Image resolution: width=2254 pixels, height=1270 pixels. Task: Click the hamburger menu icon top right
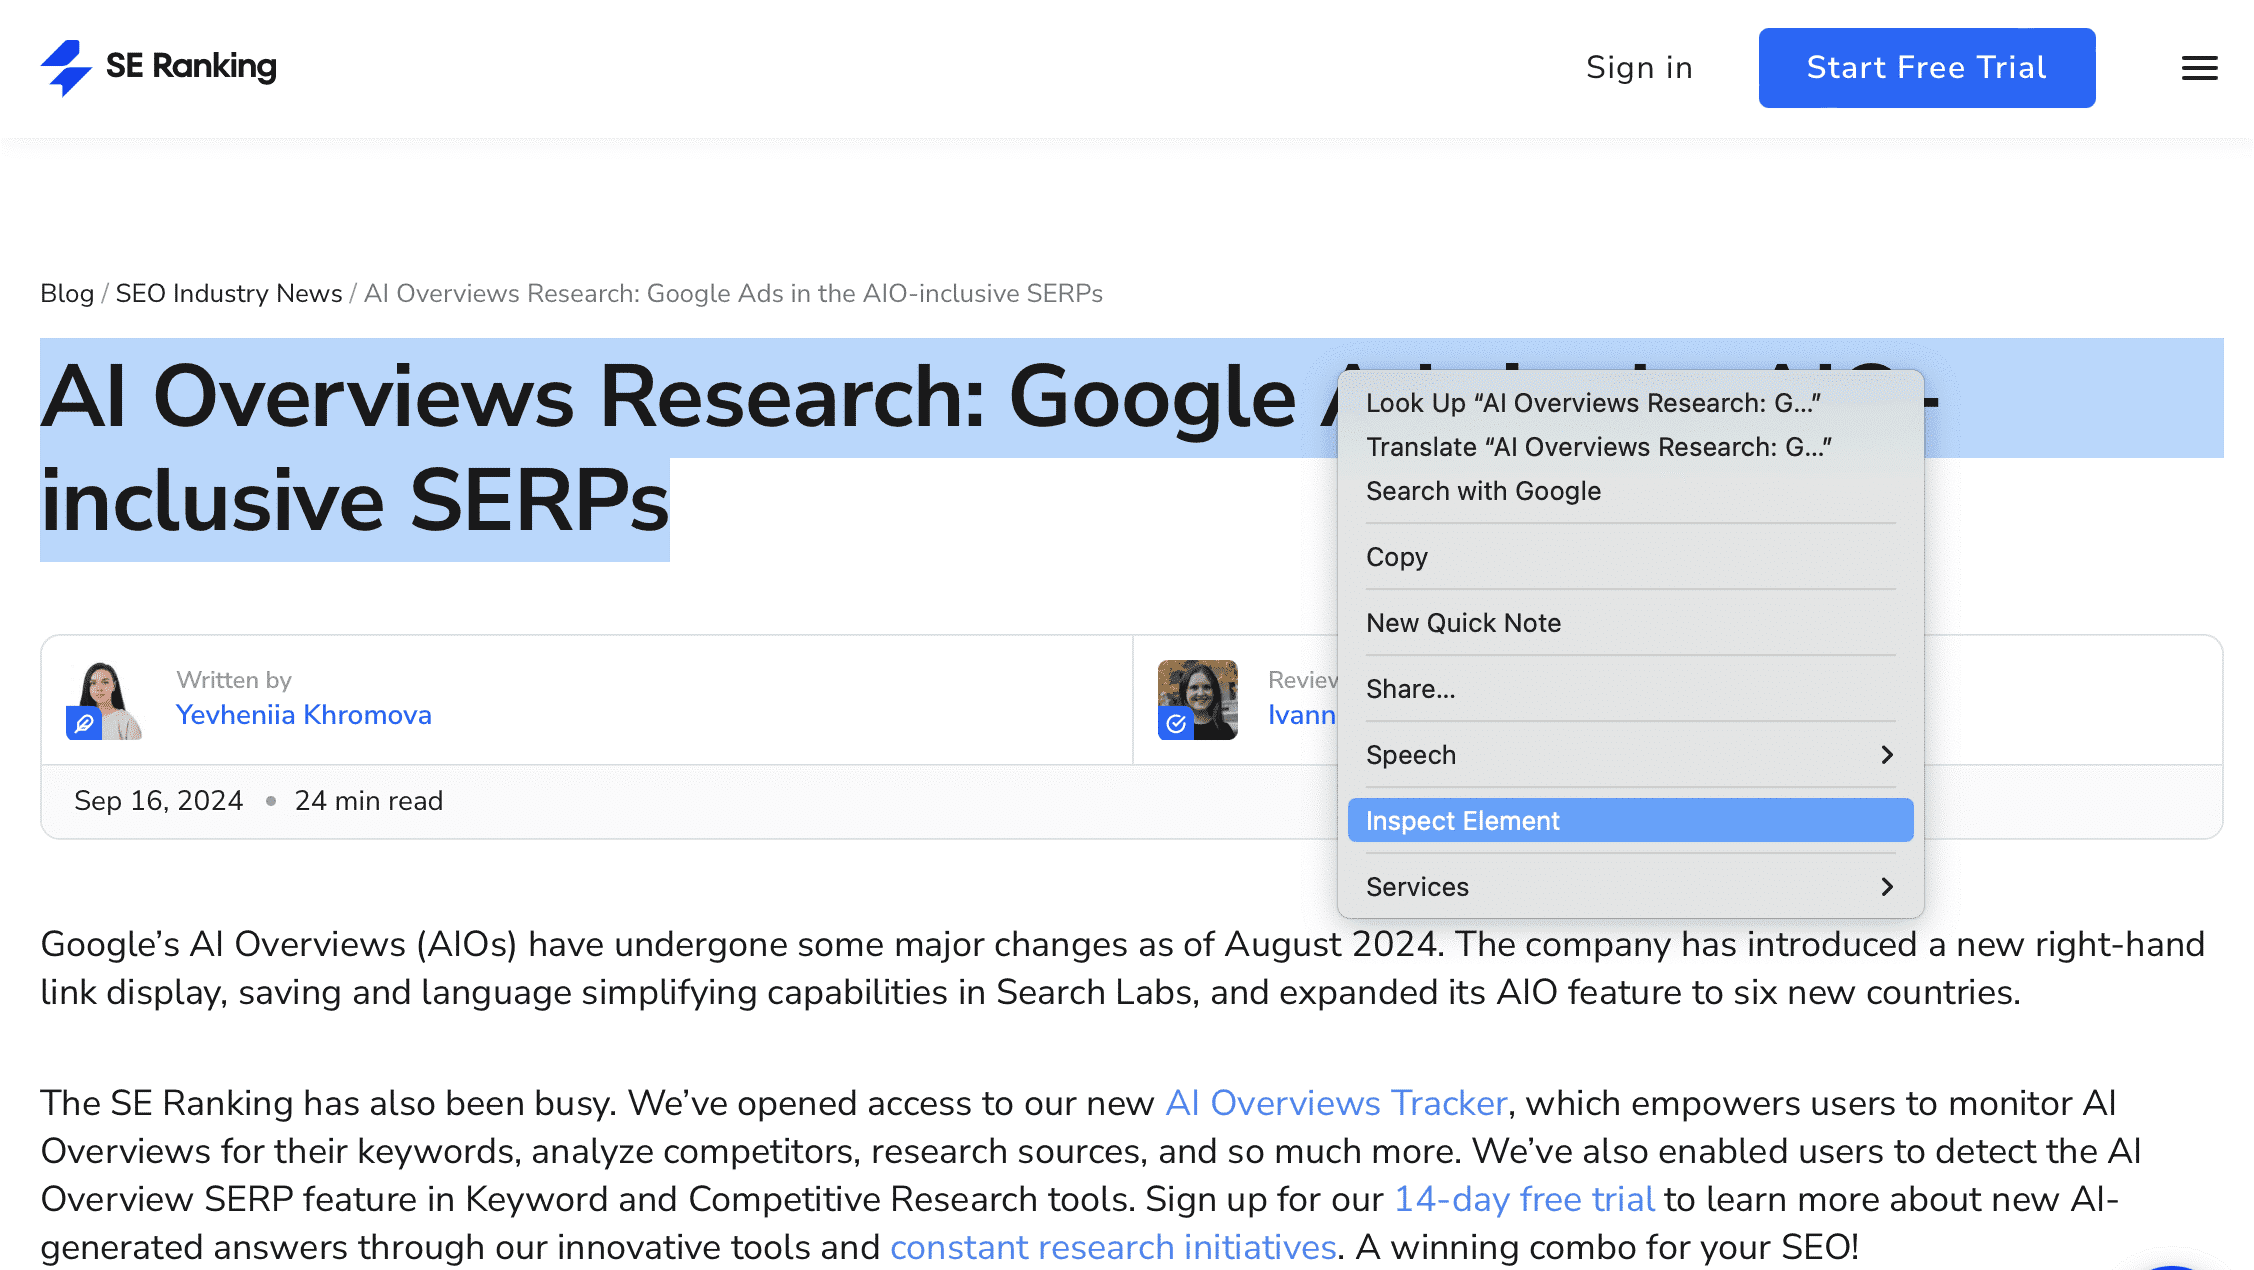point(2198,68)
